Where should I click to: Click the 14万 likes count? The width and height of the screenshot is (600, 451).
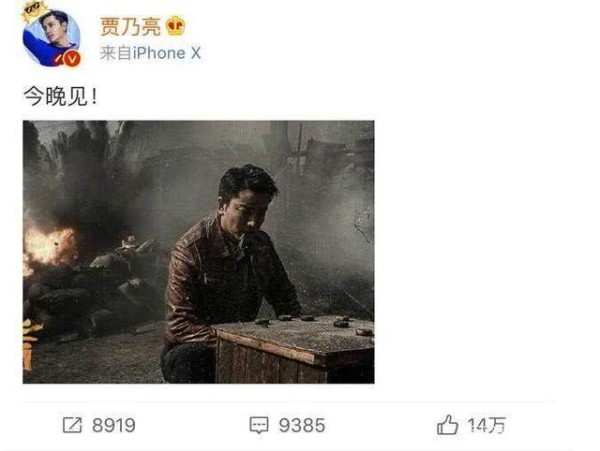pos(487,425)
